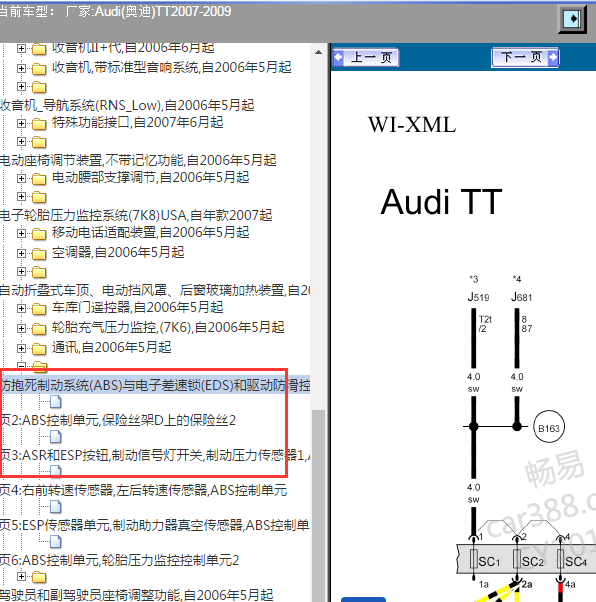Select 自动折叠式车顶、电动挡风罩 item
Screen dimensions: 596x602
point(155,290)
